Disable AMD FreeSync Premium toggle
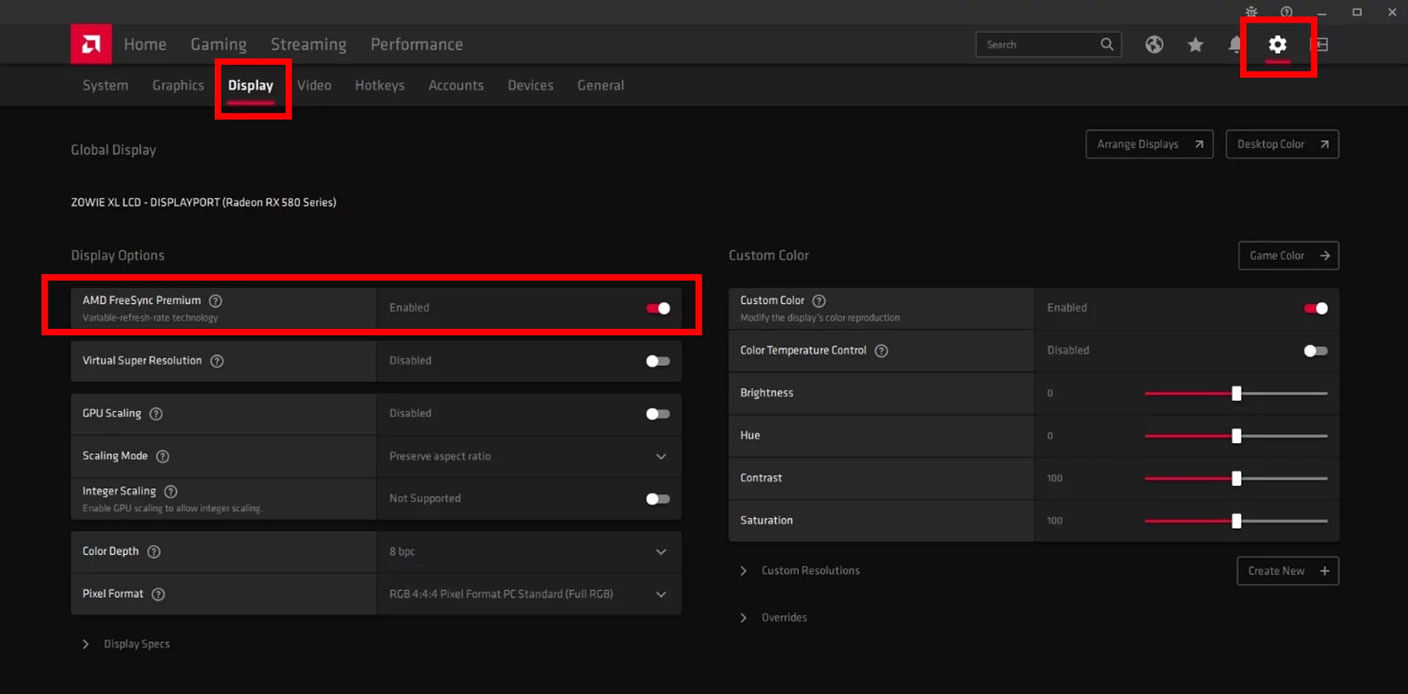Screen dimensions: 1408x694 [657, 308]
